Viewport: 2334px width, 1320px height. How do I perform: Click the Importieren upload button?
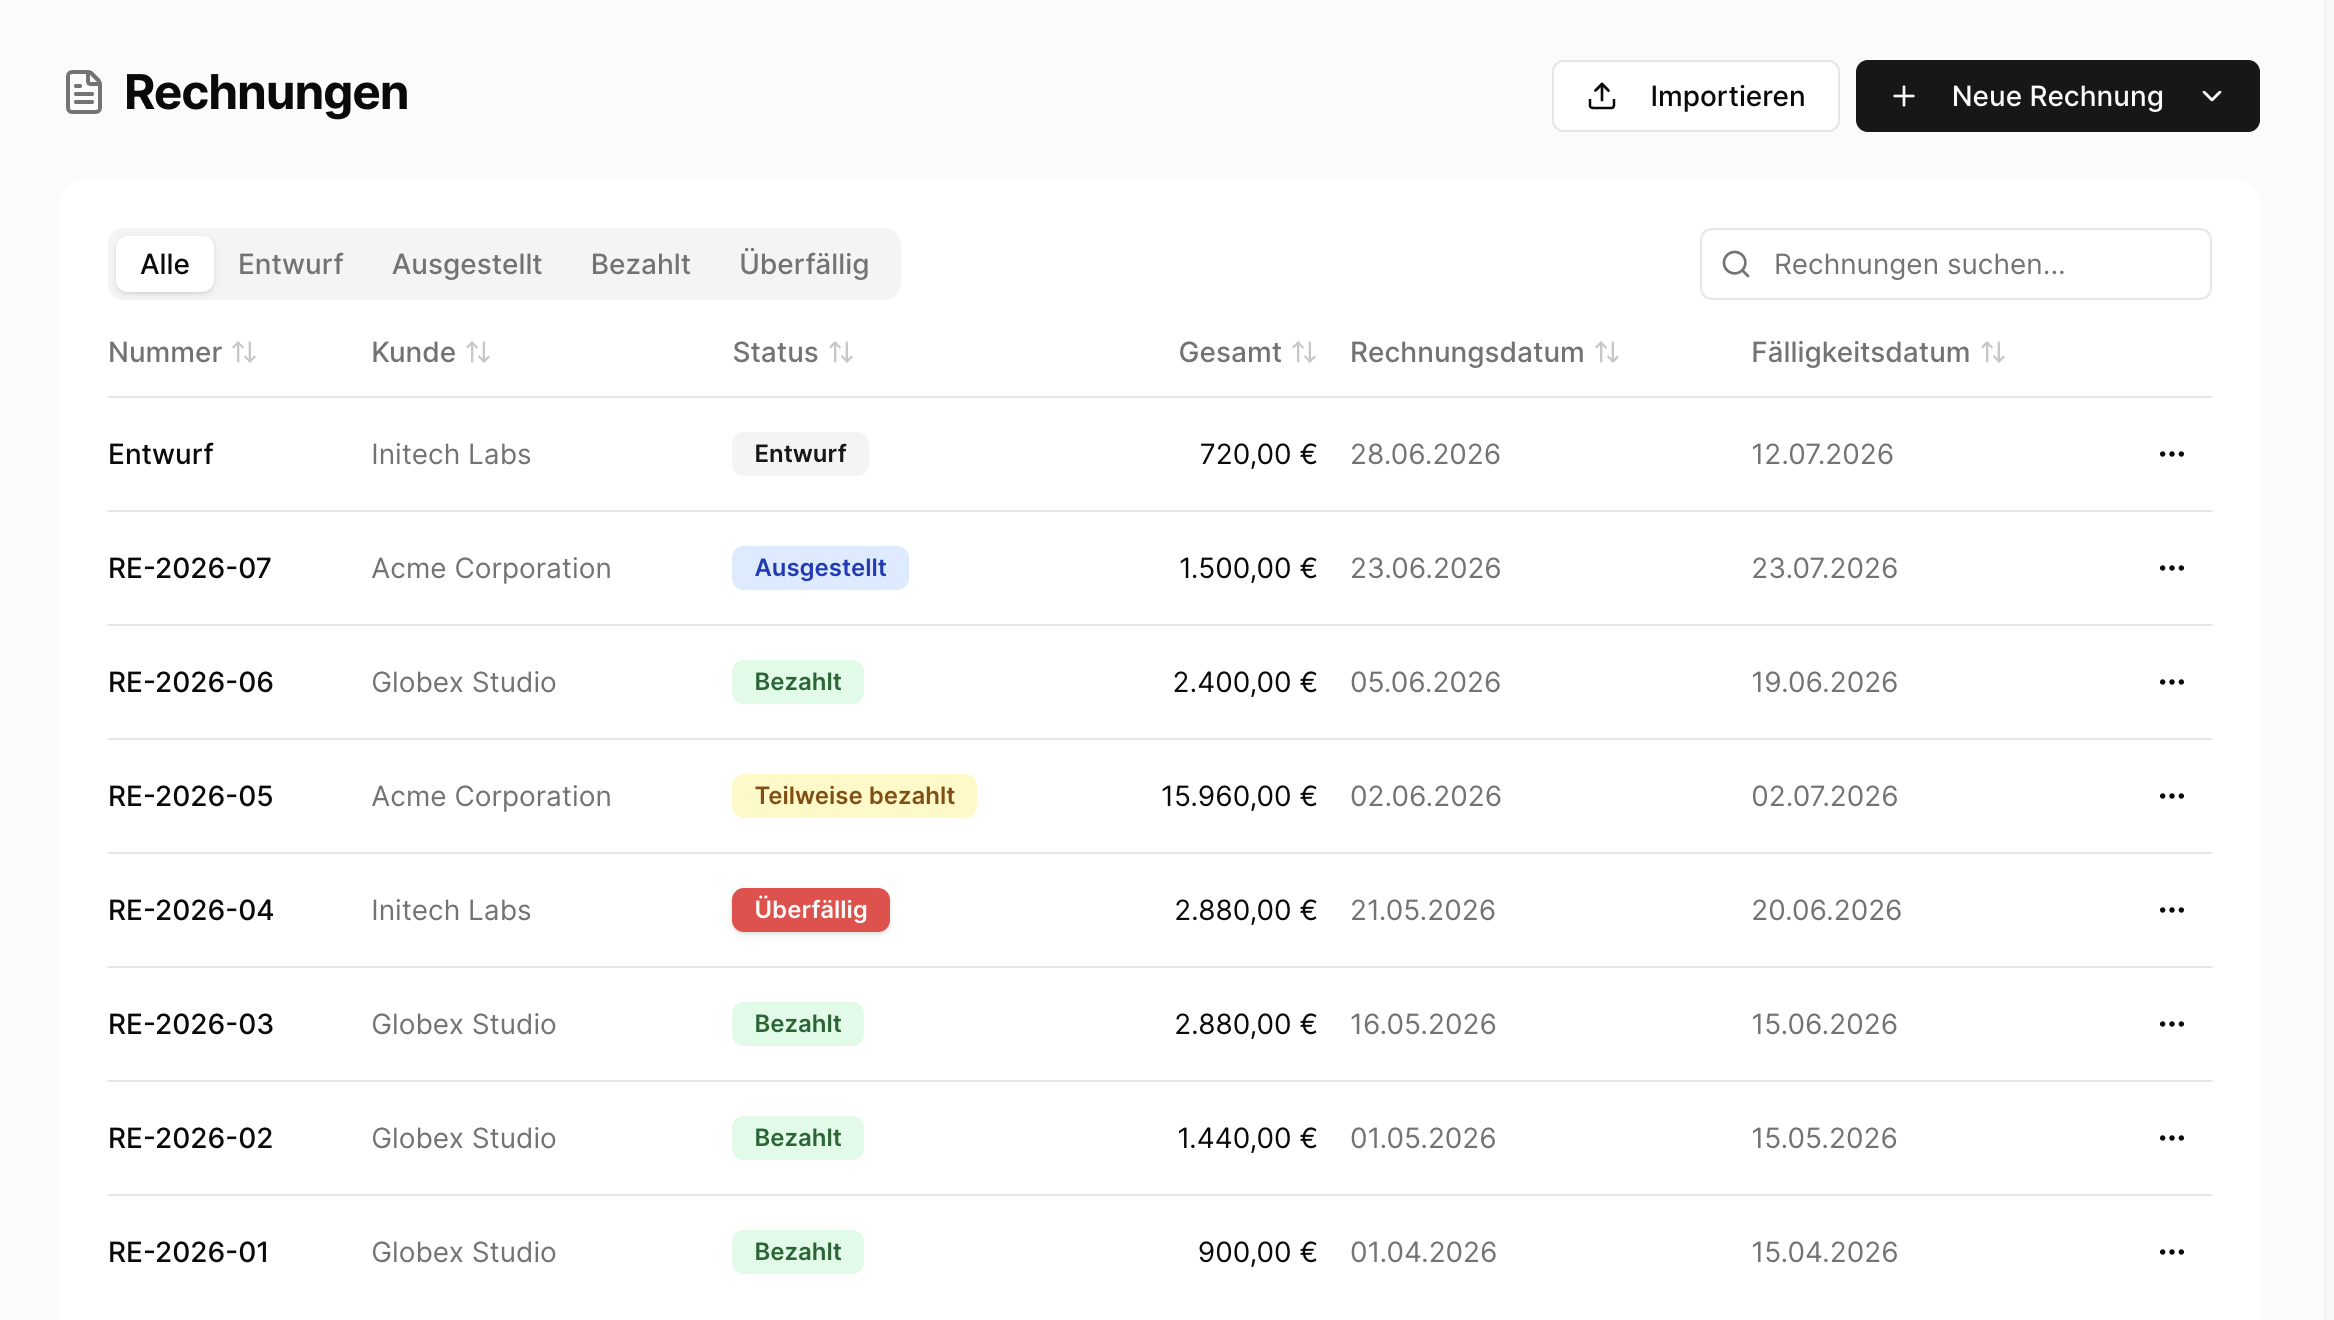(1695, 96)
